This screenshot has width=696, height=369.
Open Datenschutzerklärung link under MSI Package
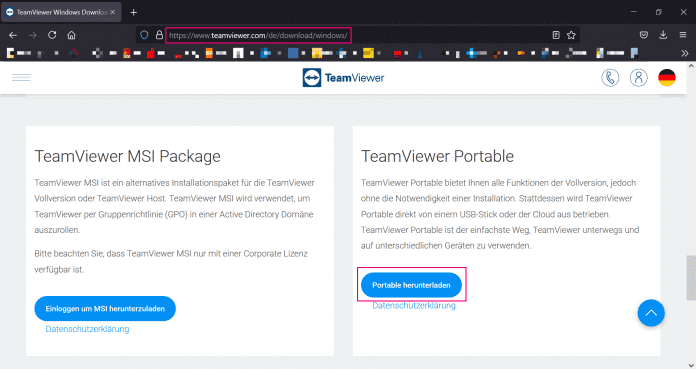87,329
